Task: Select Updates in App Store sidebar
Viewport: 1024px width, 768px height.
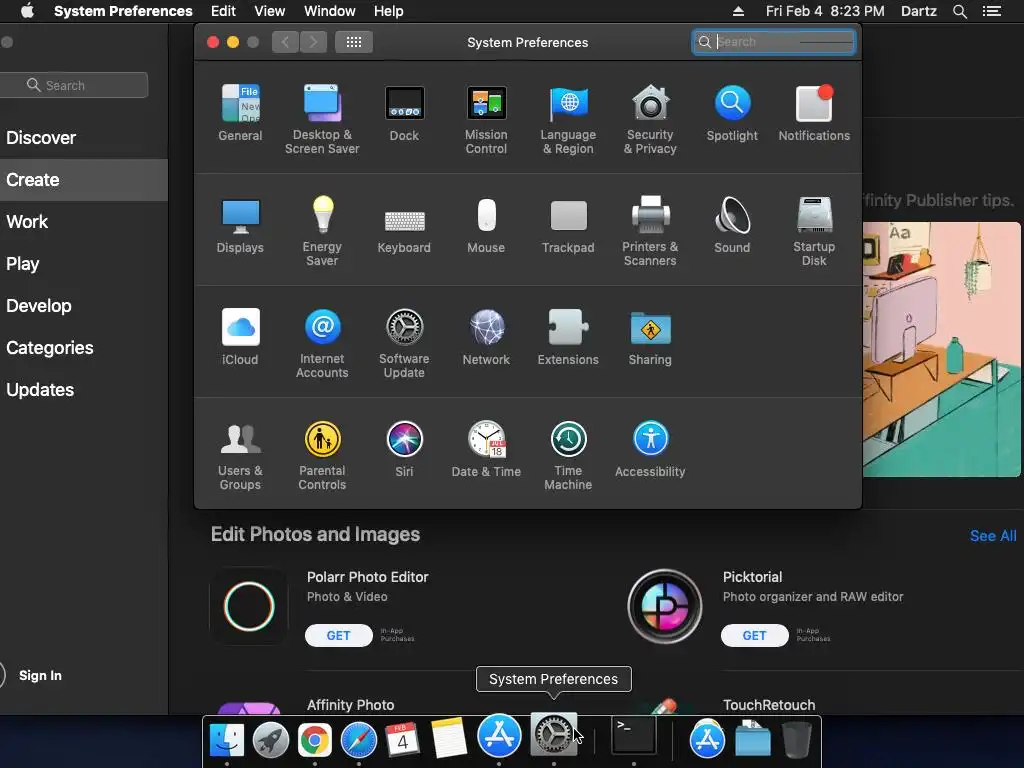Action: [x=84, y=390]
